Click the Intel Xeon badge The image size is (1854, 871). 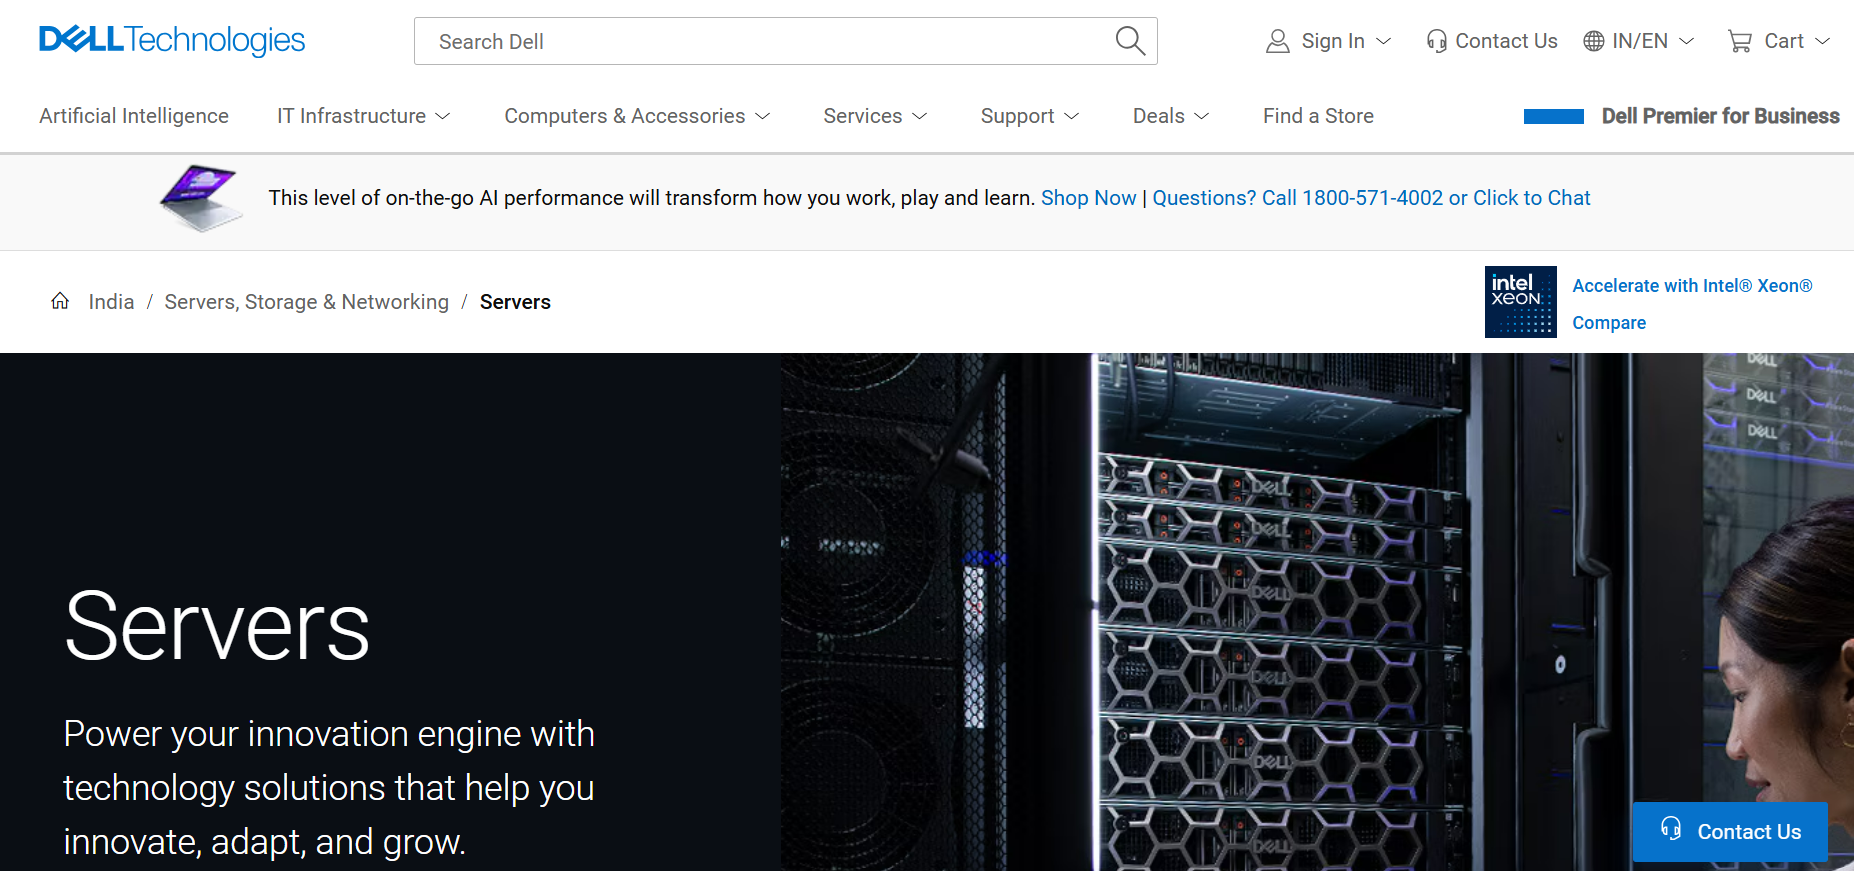1520,302
